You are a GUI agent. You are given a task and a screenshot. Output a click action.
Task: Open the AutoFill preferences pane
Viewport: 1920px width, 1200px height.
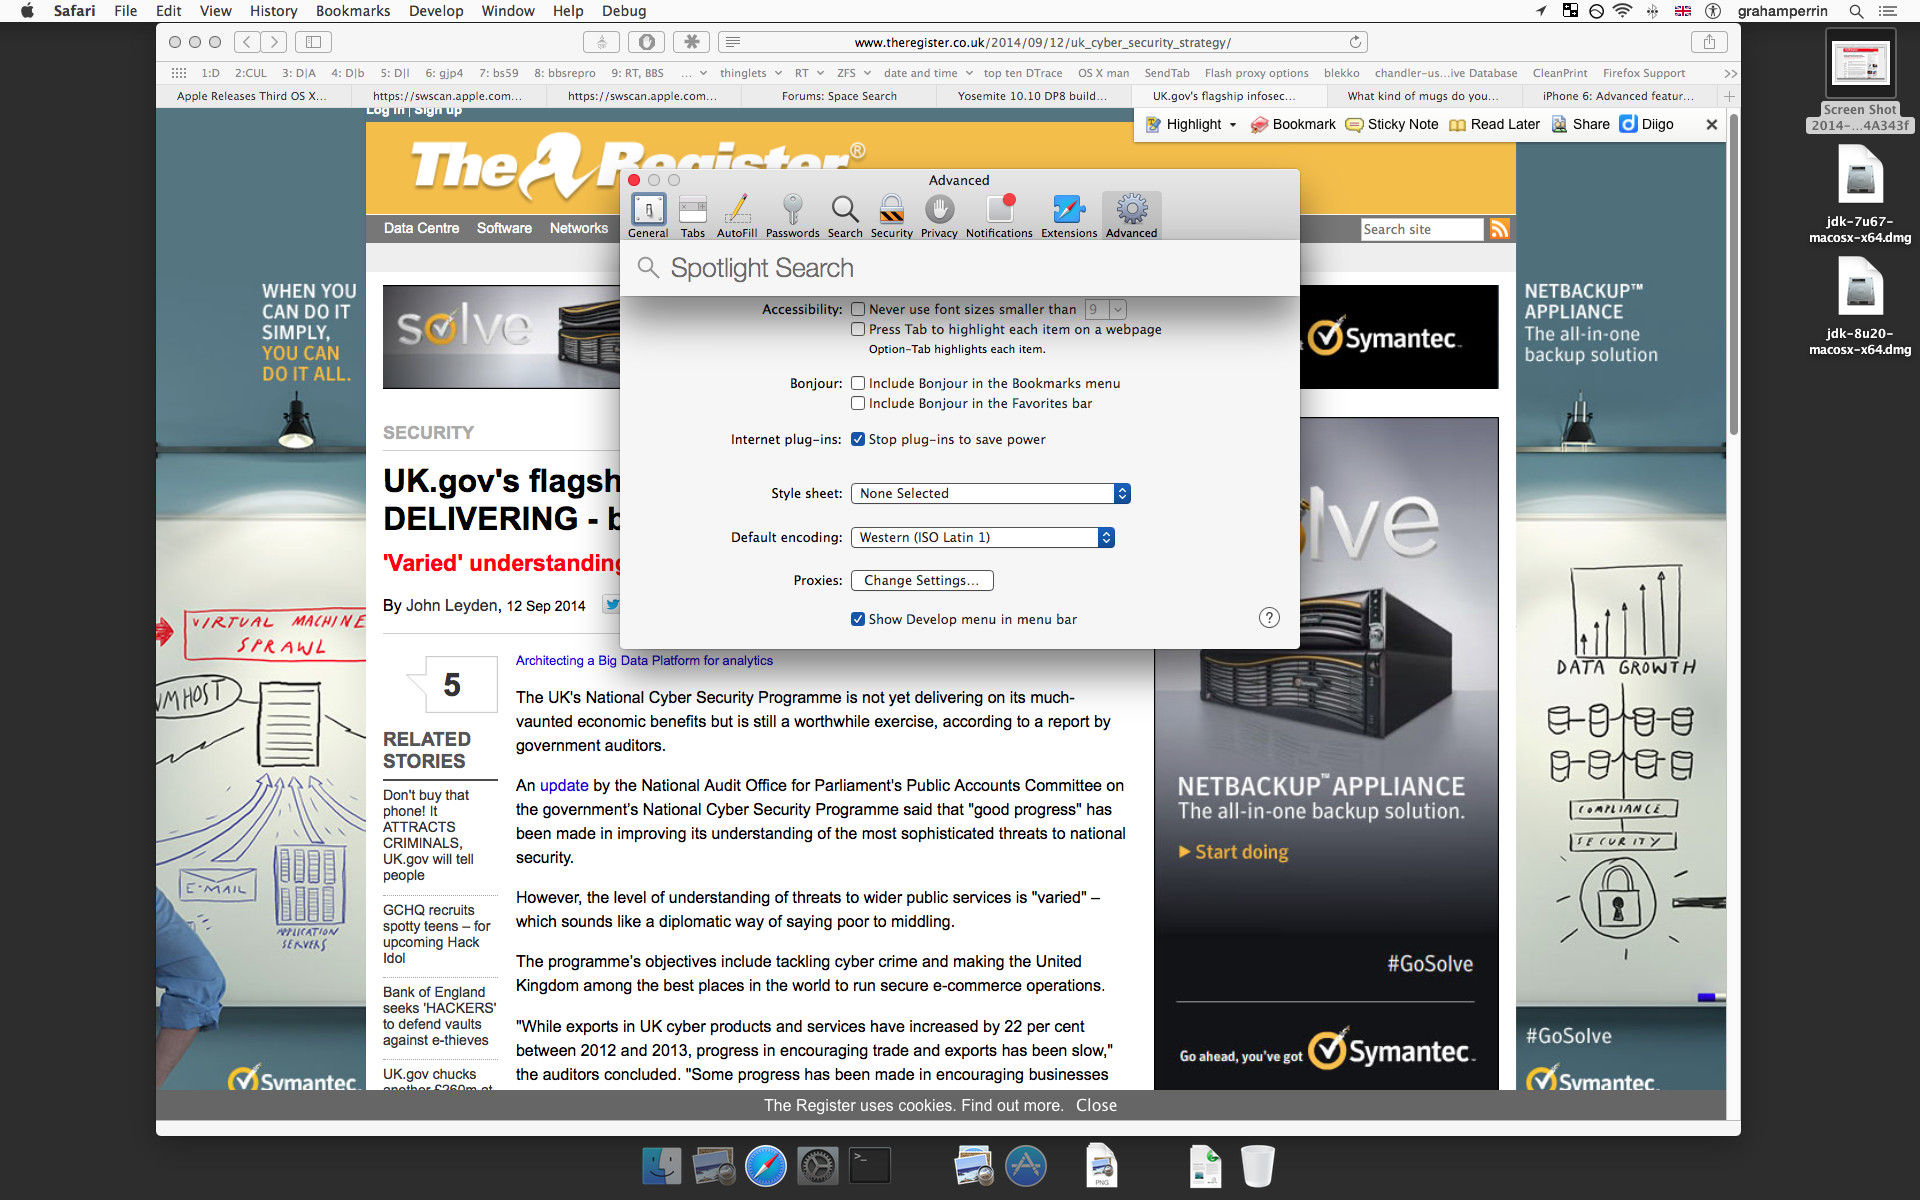click(x=737, y=215)
